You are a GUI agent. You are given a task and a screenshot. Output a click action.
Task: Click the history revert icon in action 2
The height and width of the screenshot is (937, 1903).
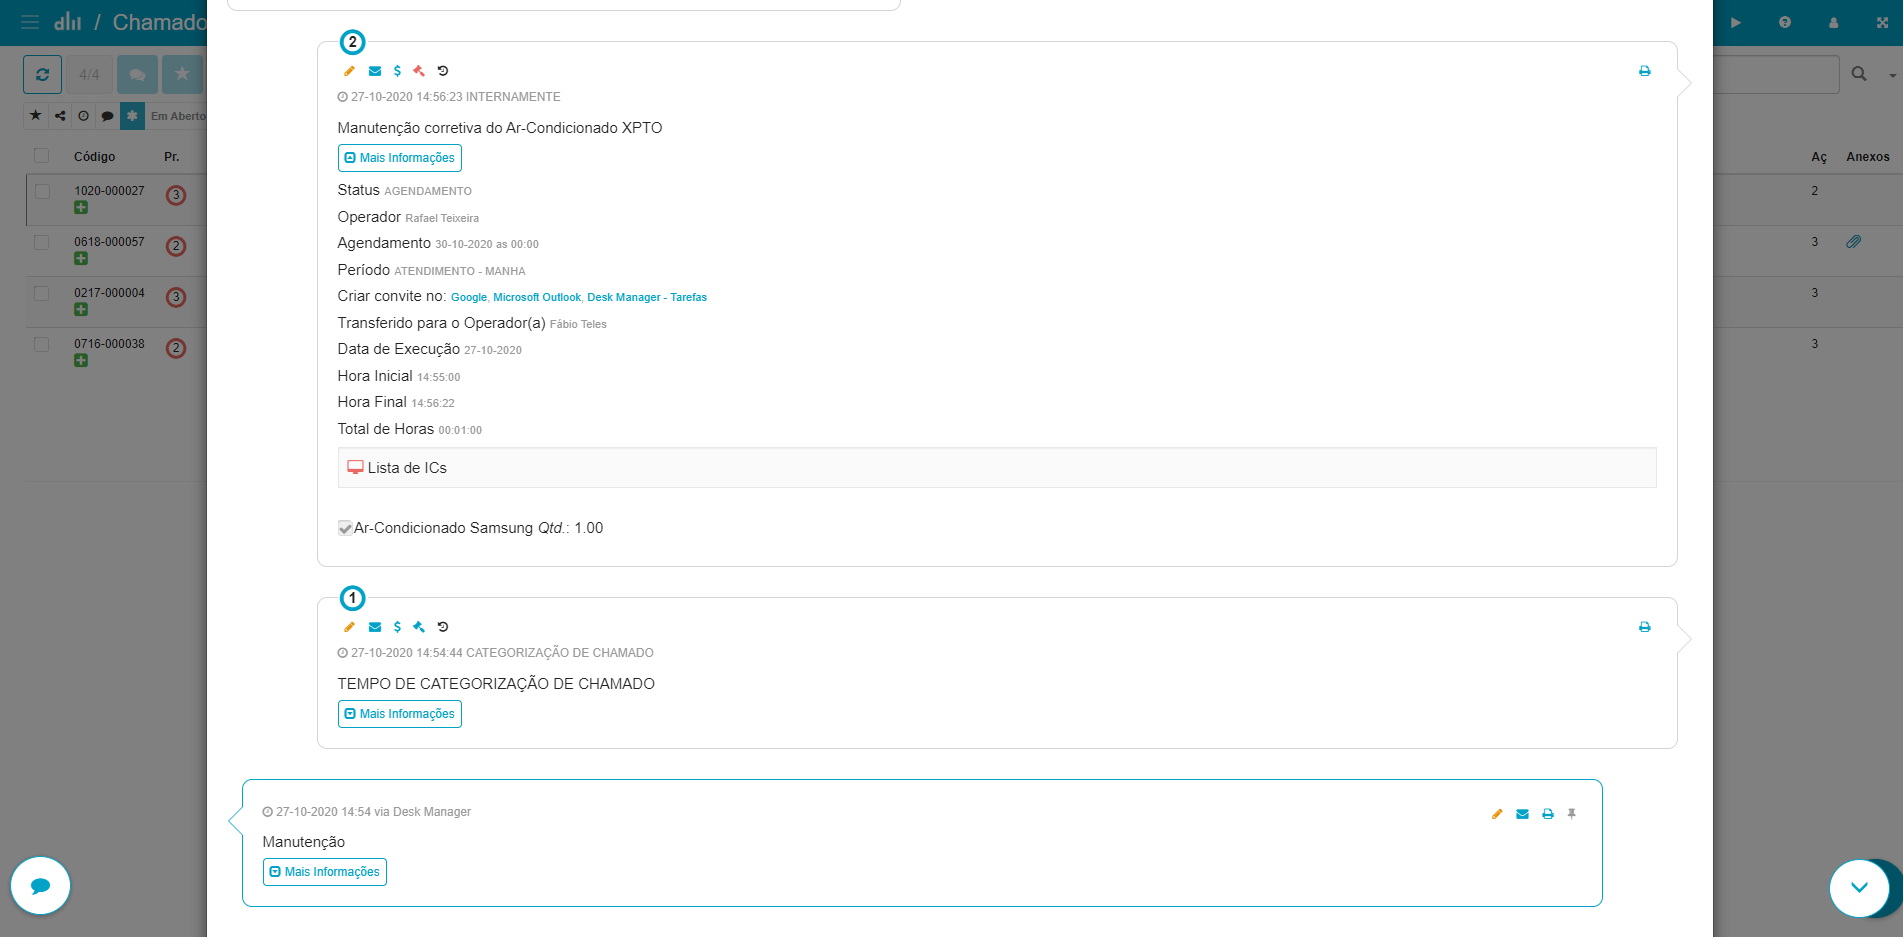pos(443,71)
